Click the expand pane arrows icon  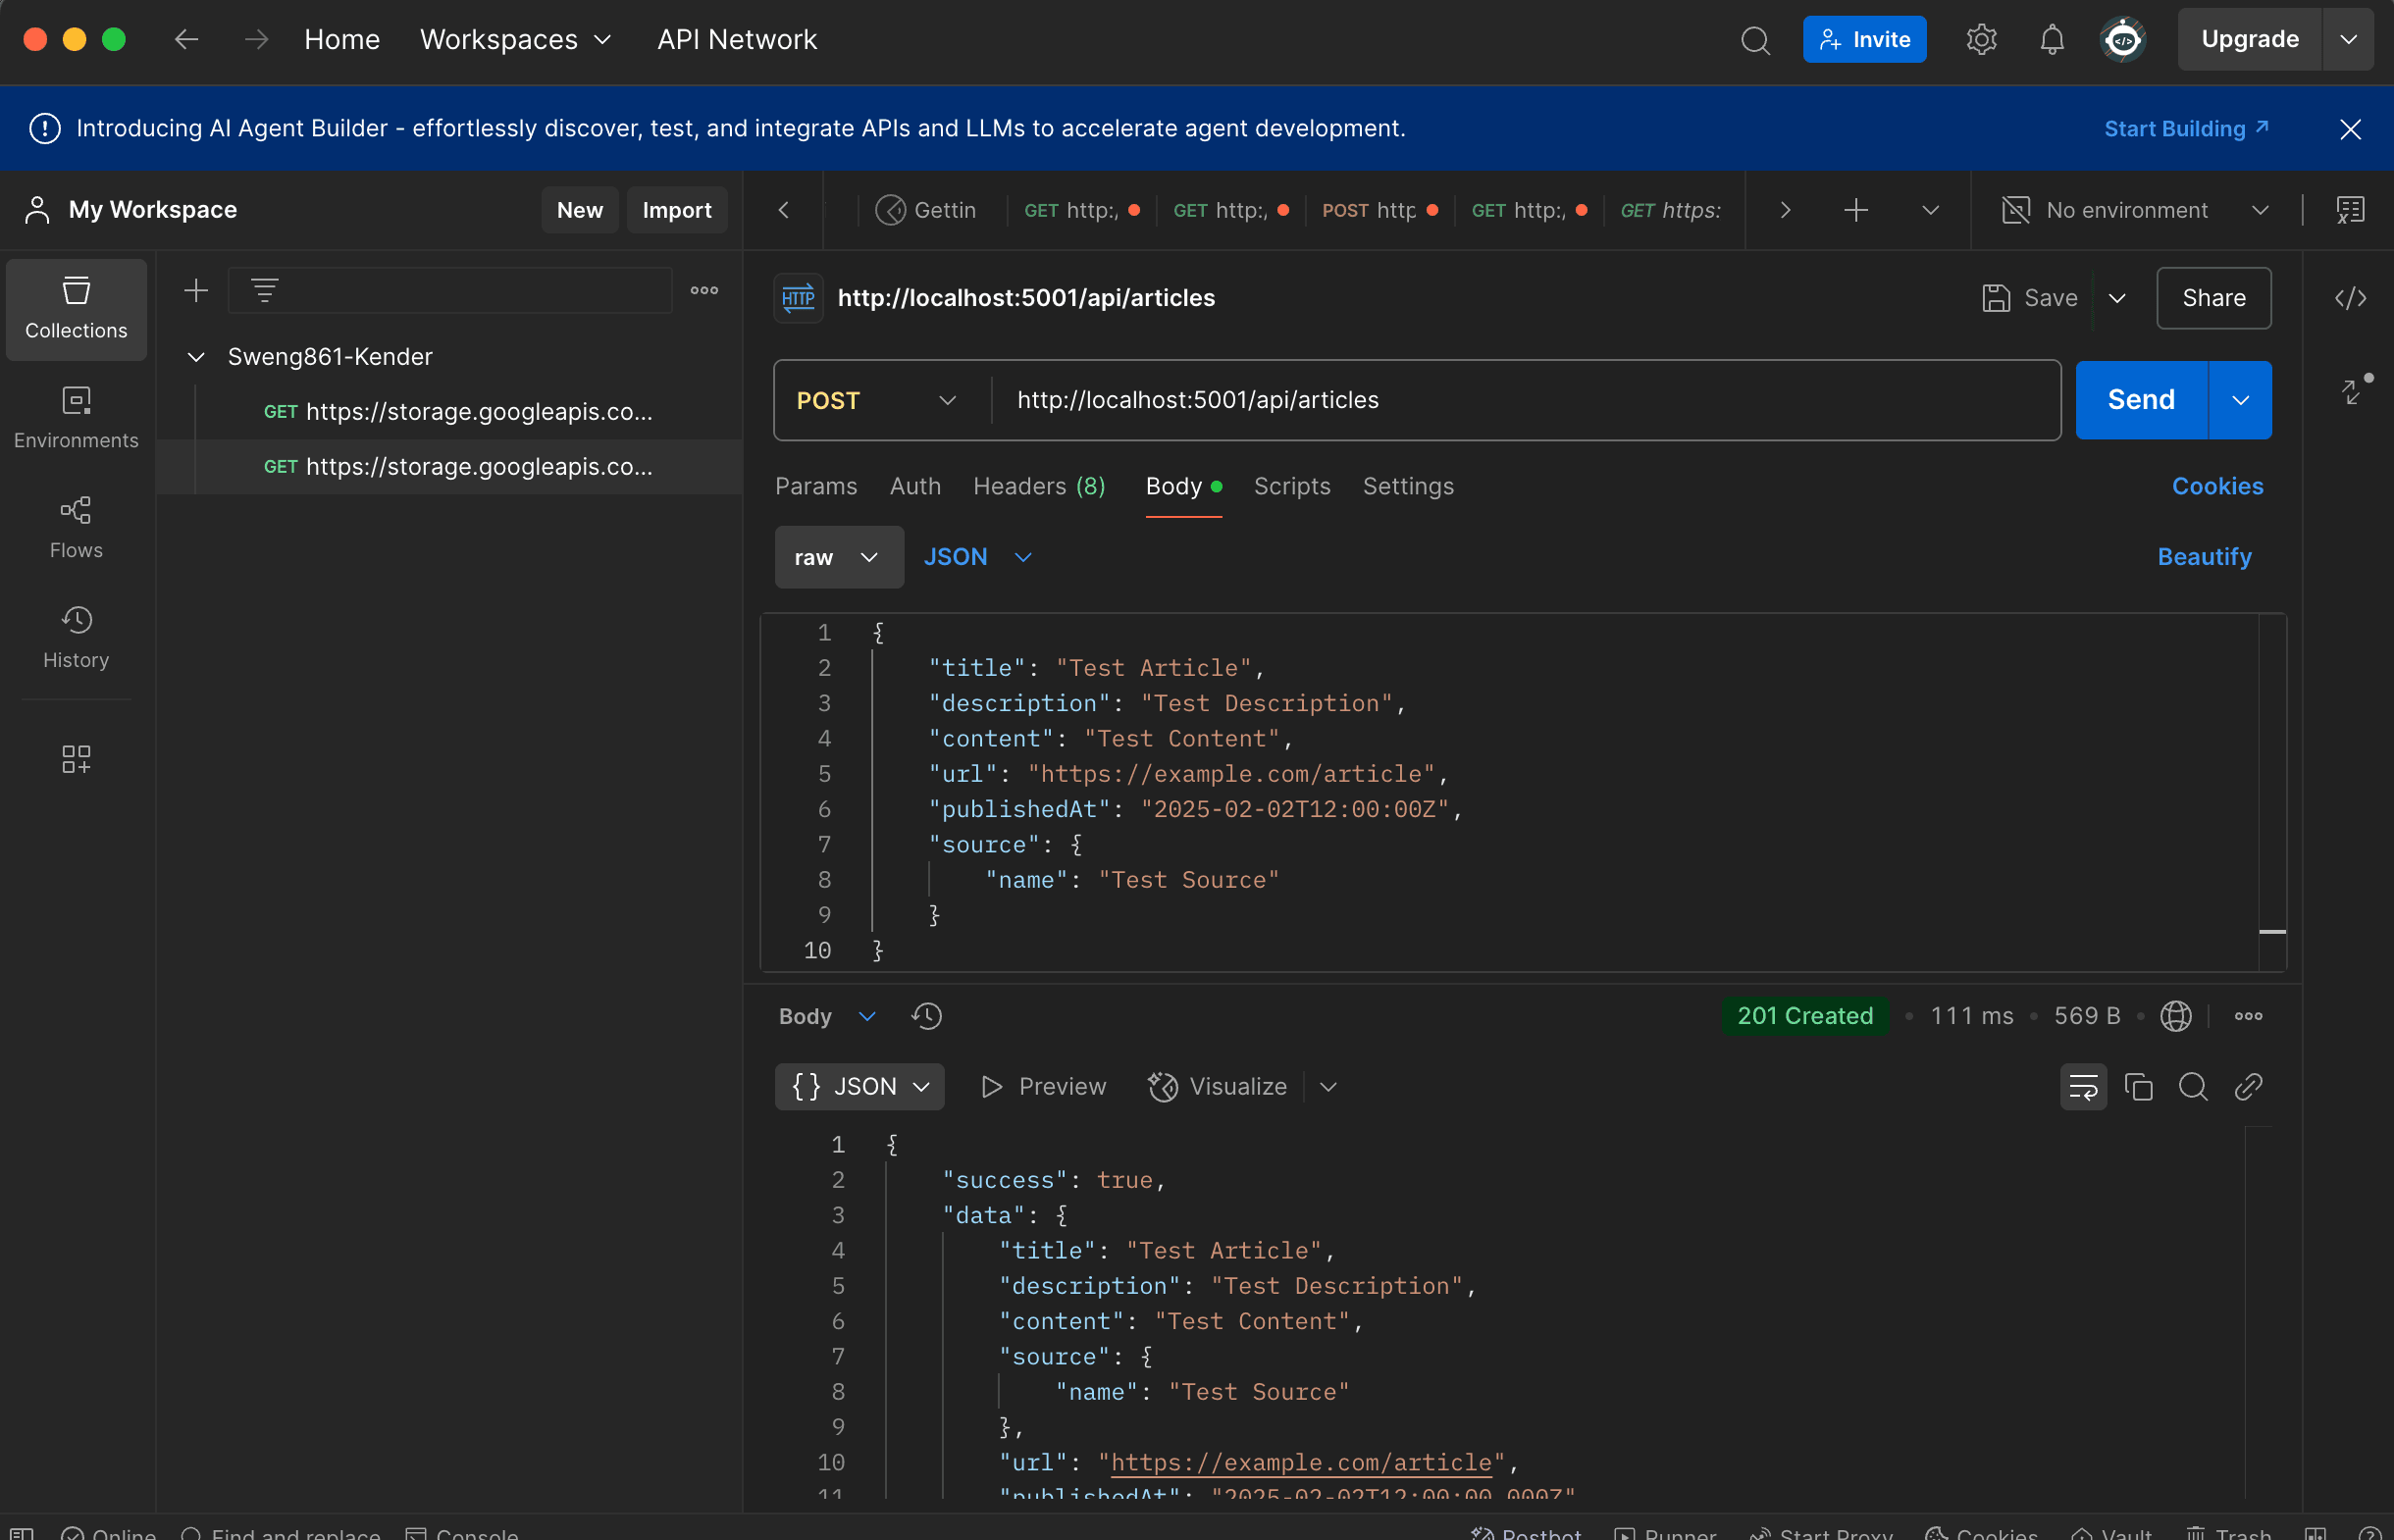(x=2354, y=390)
